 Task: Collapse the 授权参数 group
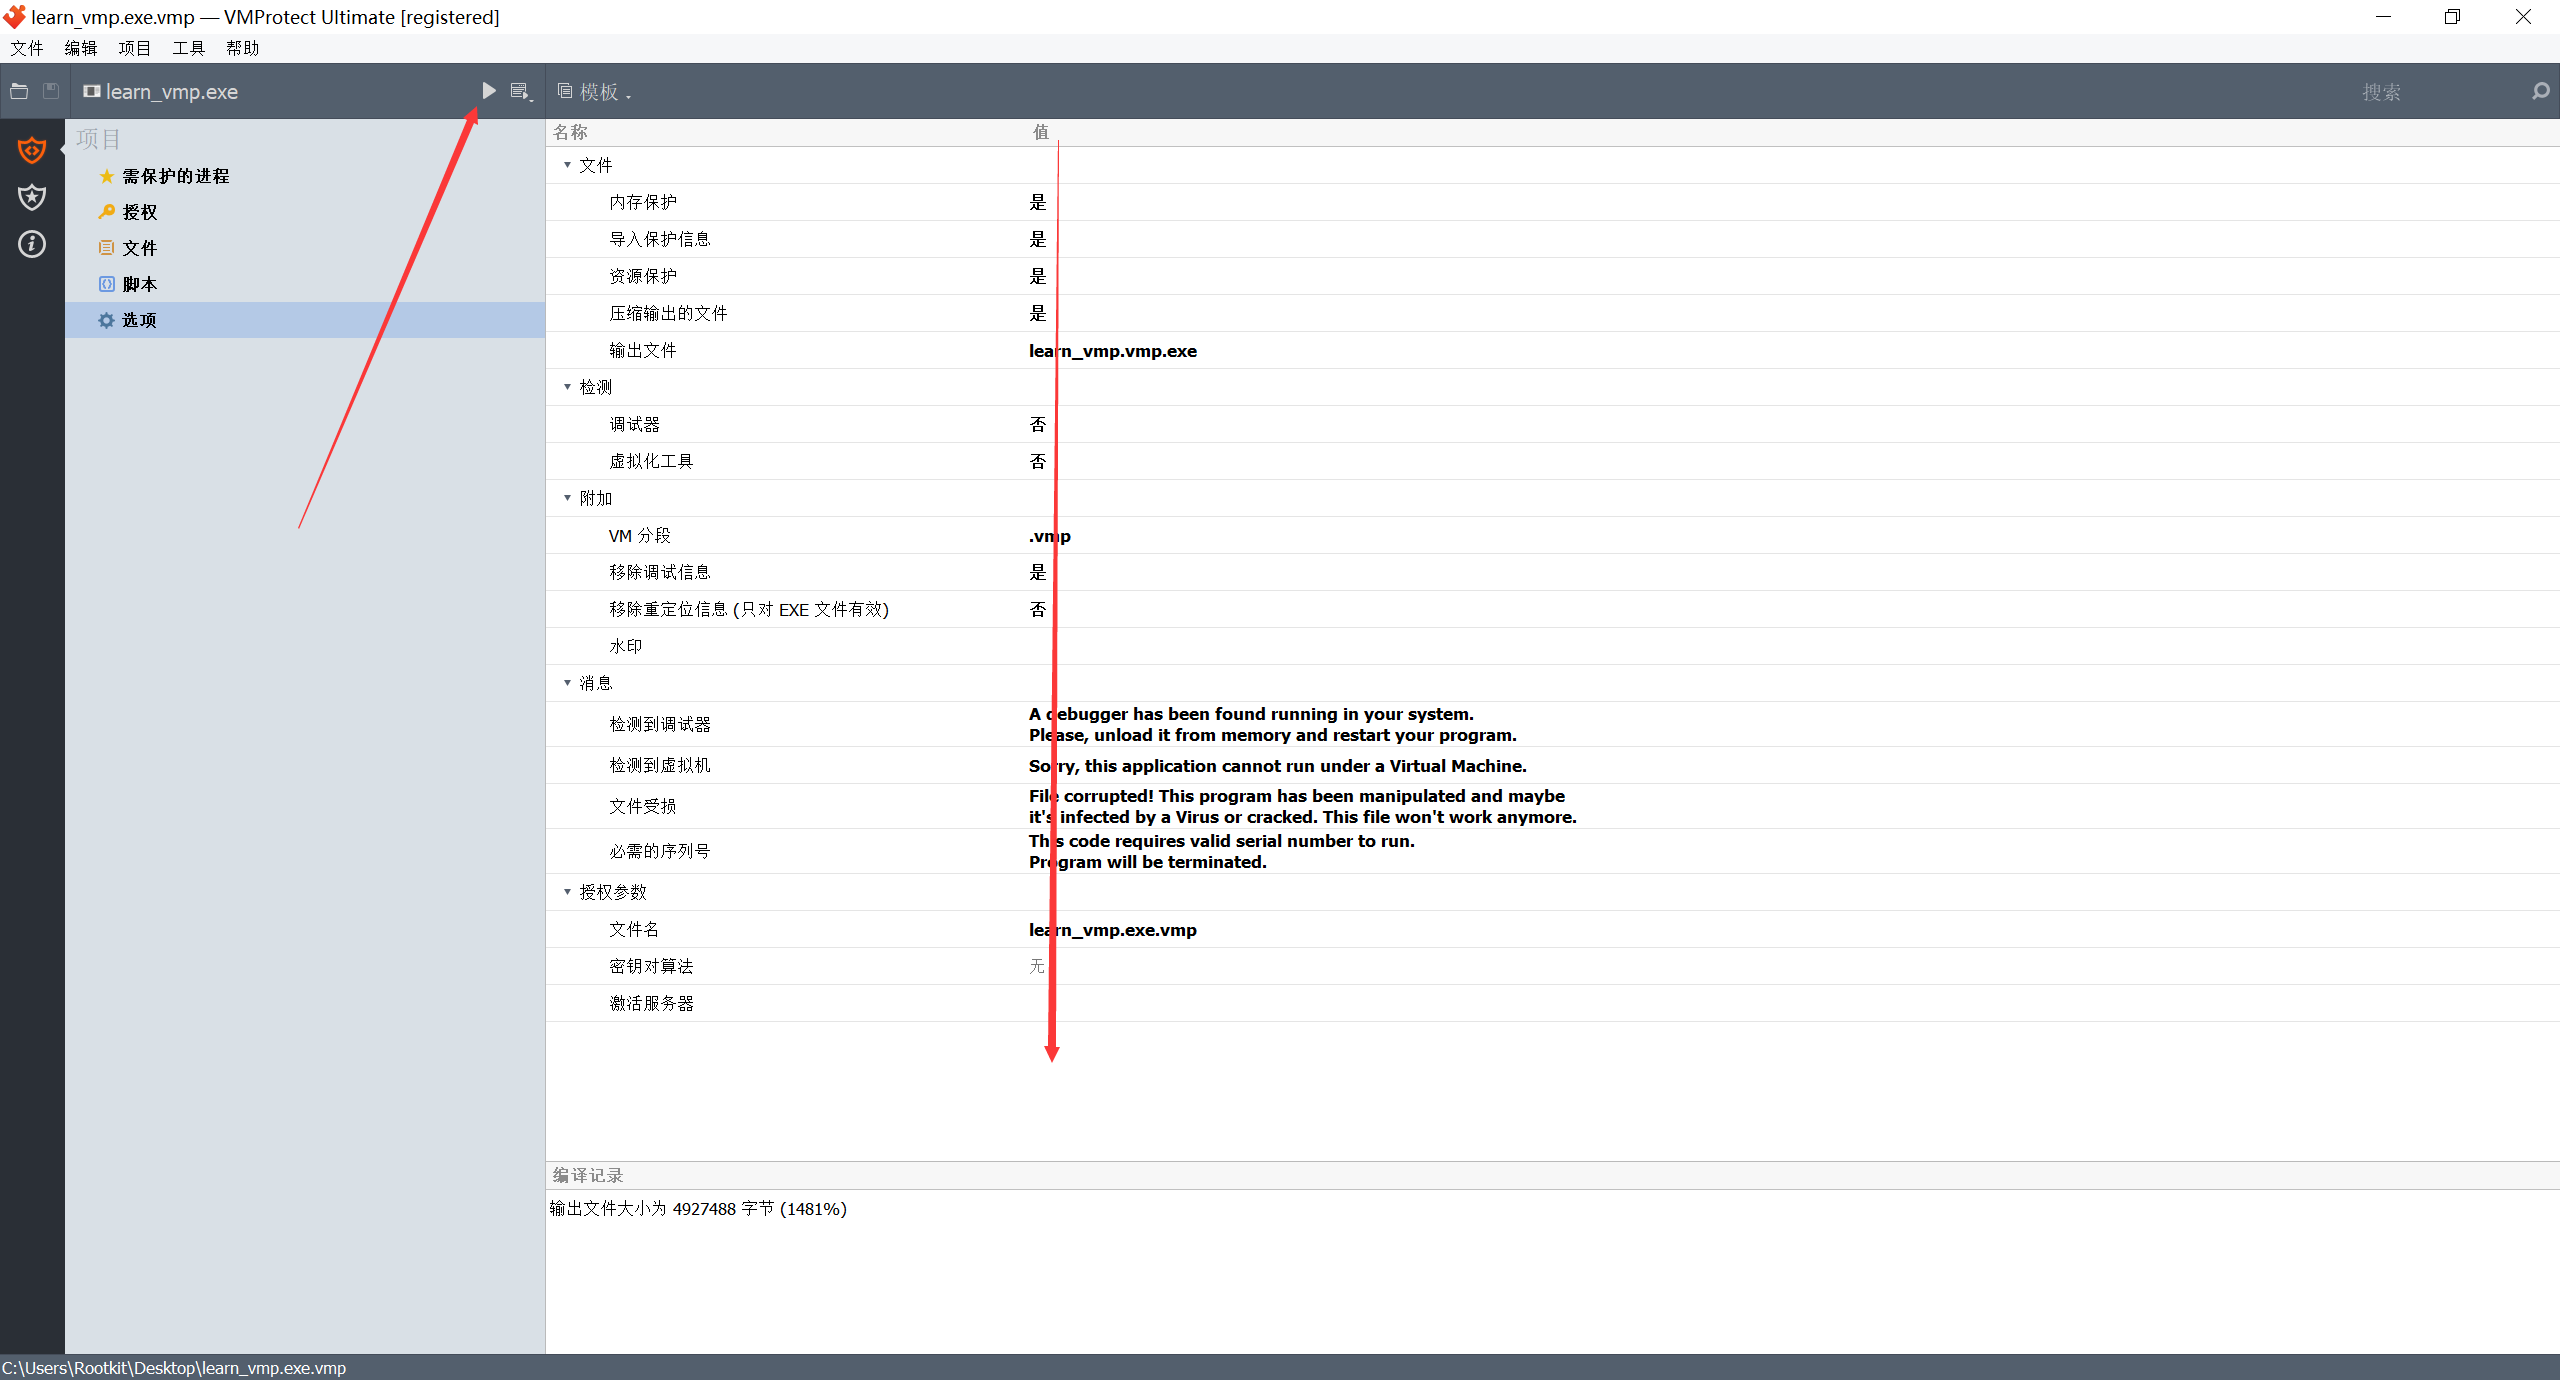(567, 892)
